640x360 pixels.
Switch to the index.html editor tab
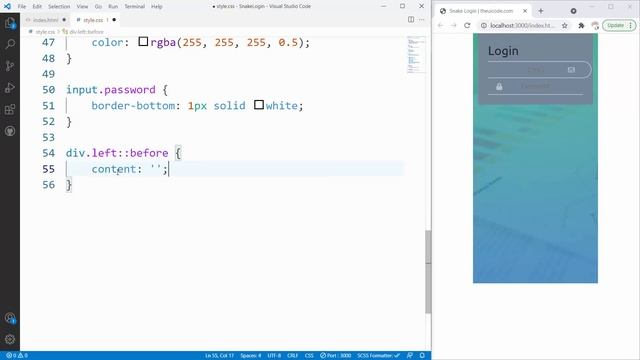(45, 20)
